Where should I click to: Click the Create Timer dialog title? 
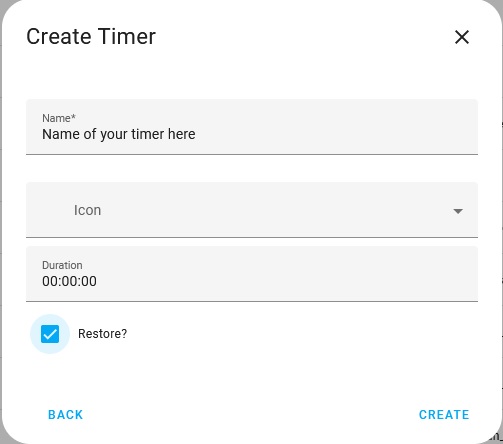(91, 36)
